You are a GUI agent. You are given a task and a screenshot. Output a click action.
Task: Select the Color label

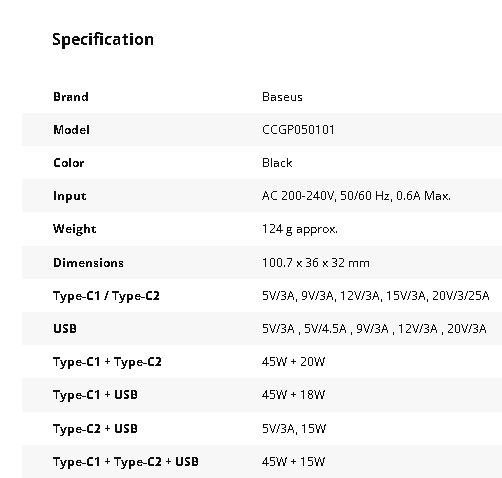(x=69, y=163)
